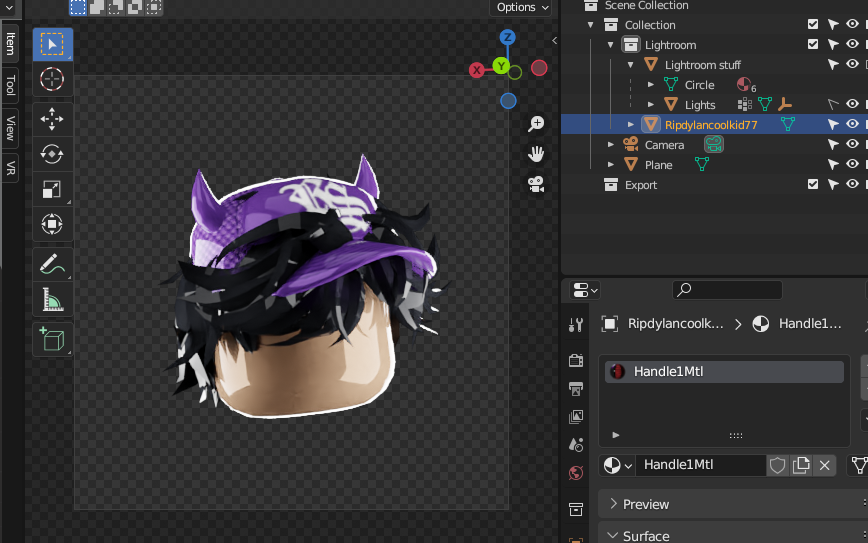Open the World properties tab icon
The width and height of the screenshot is (868, 543).
click(576, 473)
